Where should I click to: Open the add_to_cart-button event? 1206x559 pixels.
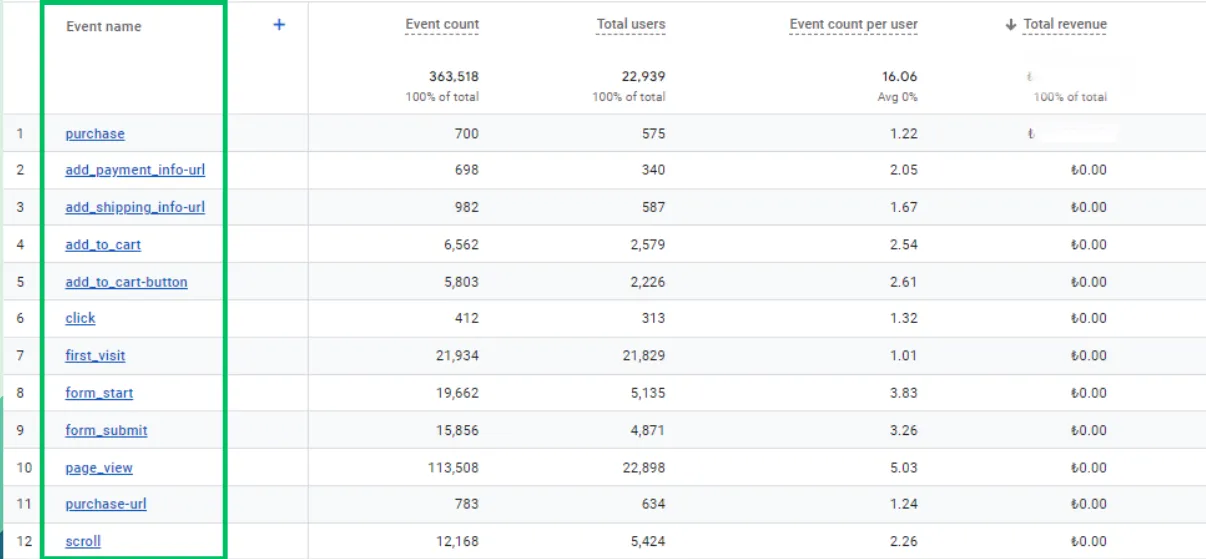pos(126,282)
